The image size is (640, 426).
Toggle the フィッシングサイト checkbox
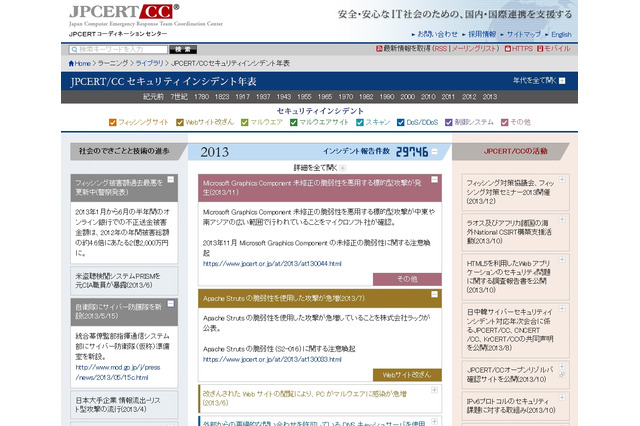(x=115, y=121)
